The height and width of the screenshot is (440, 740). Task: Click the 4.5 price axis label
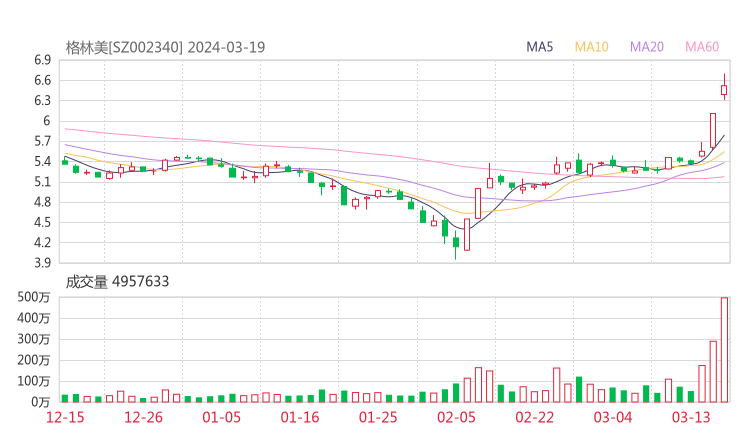(x=42, y=222)
